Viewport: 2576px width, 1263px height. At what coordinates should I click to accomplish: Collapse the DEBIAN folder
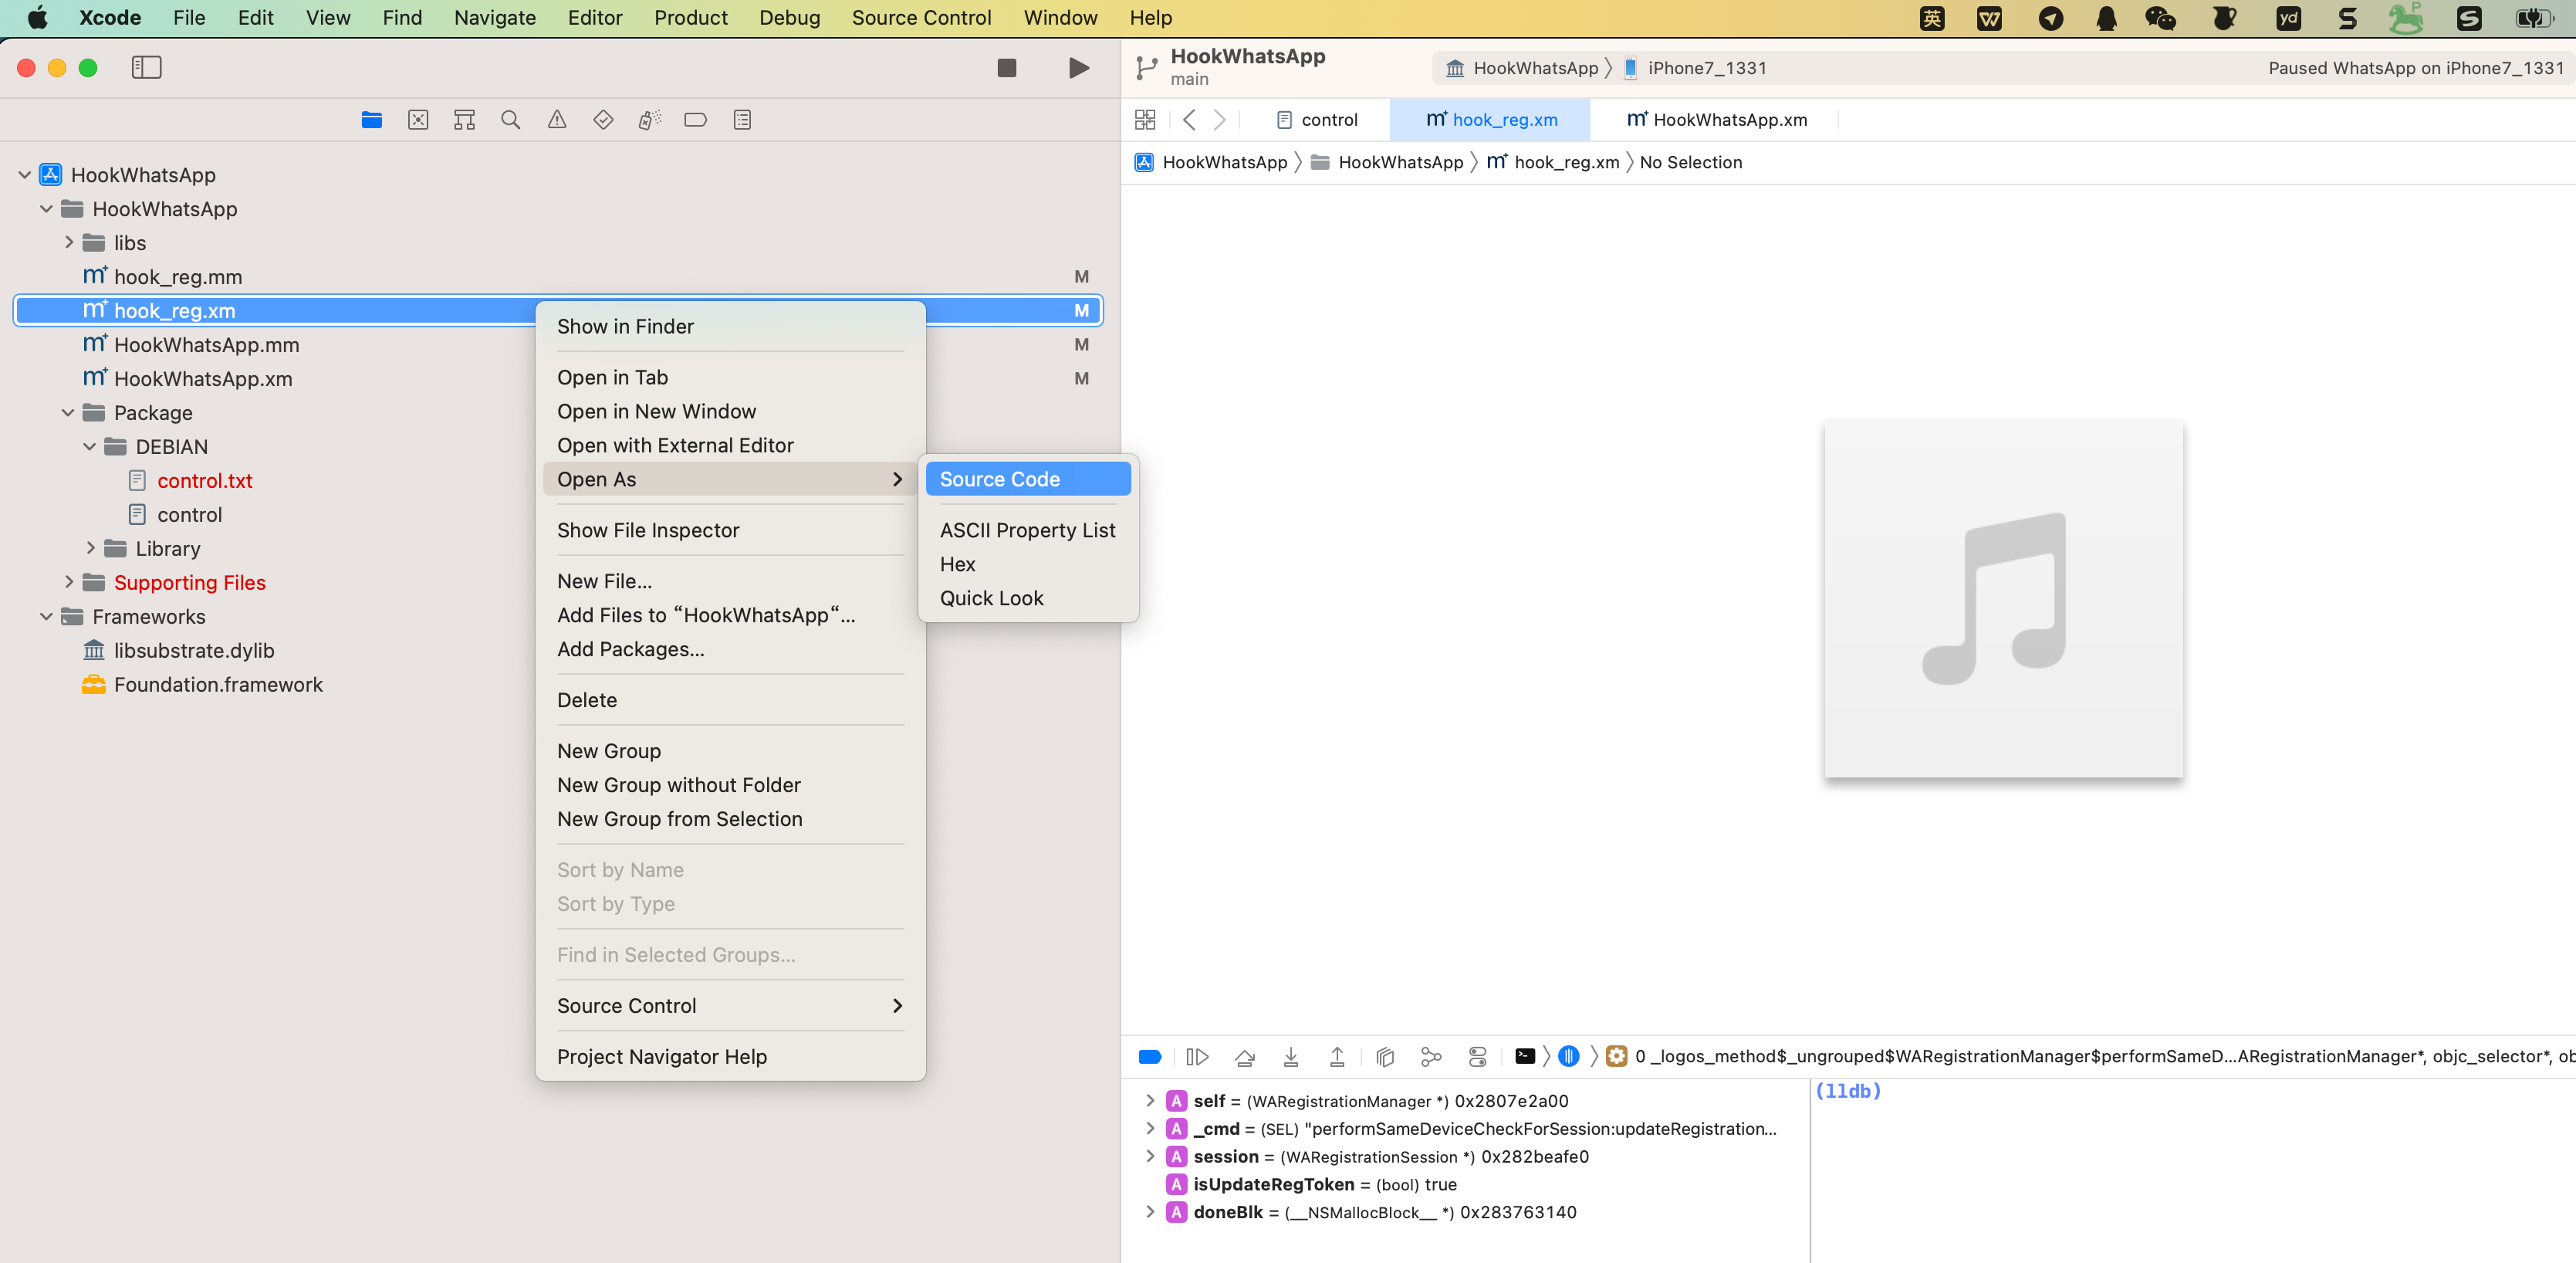pyautogui.click(x=90, y=447)
